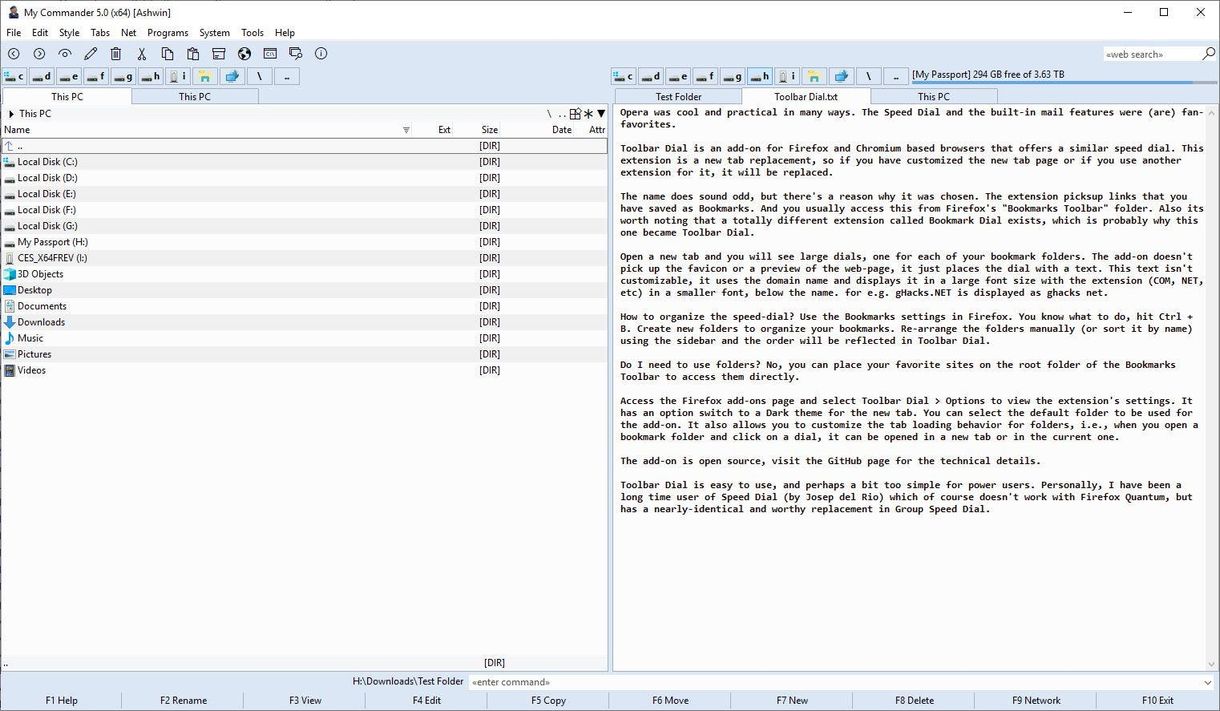The height and width of the screenshot is (711, 1220).
Task: Select the Videos folder
Action: coord(304,370)
